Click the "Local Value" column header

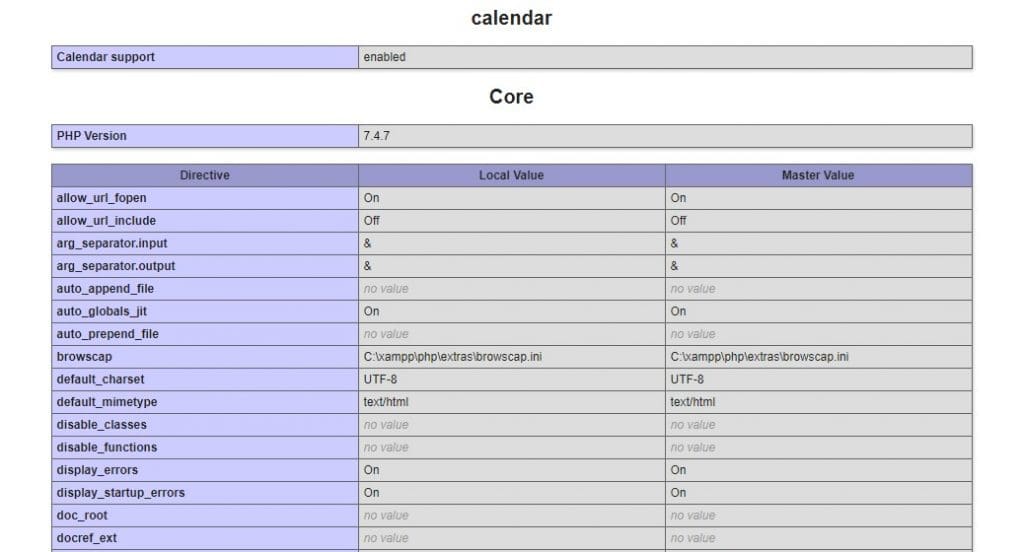(x=511, y=175)
